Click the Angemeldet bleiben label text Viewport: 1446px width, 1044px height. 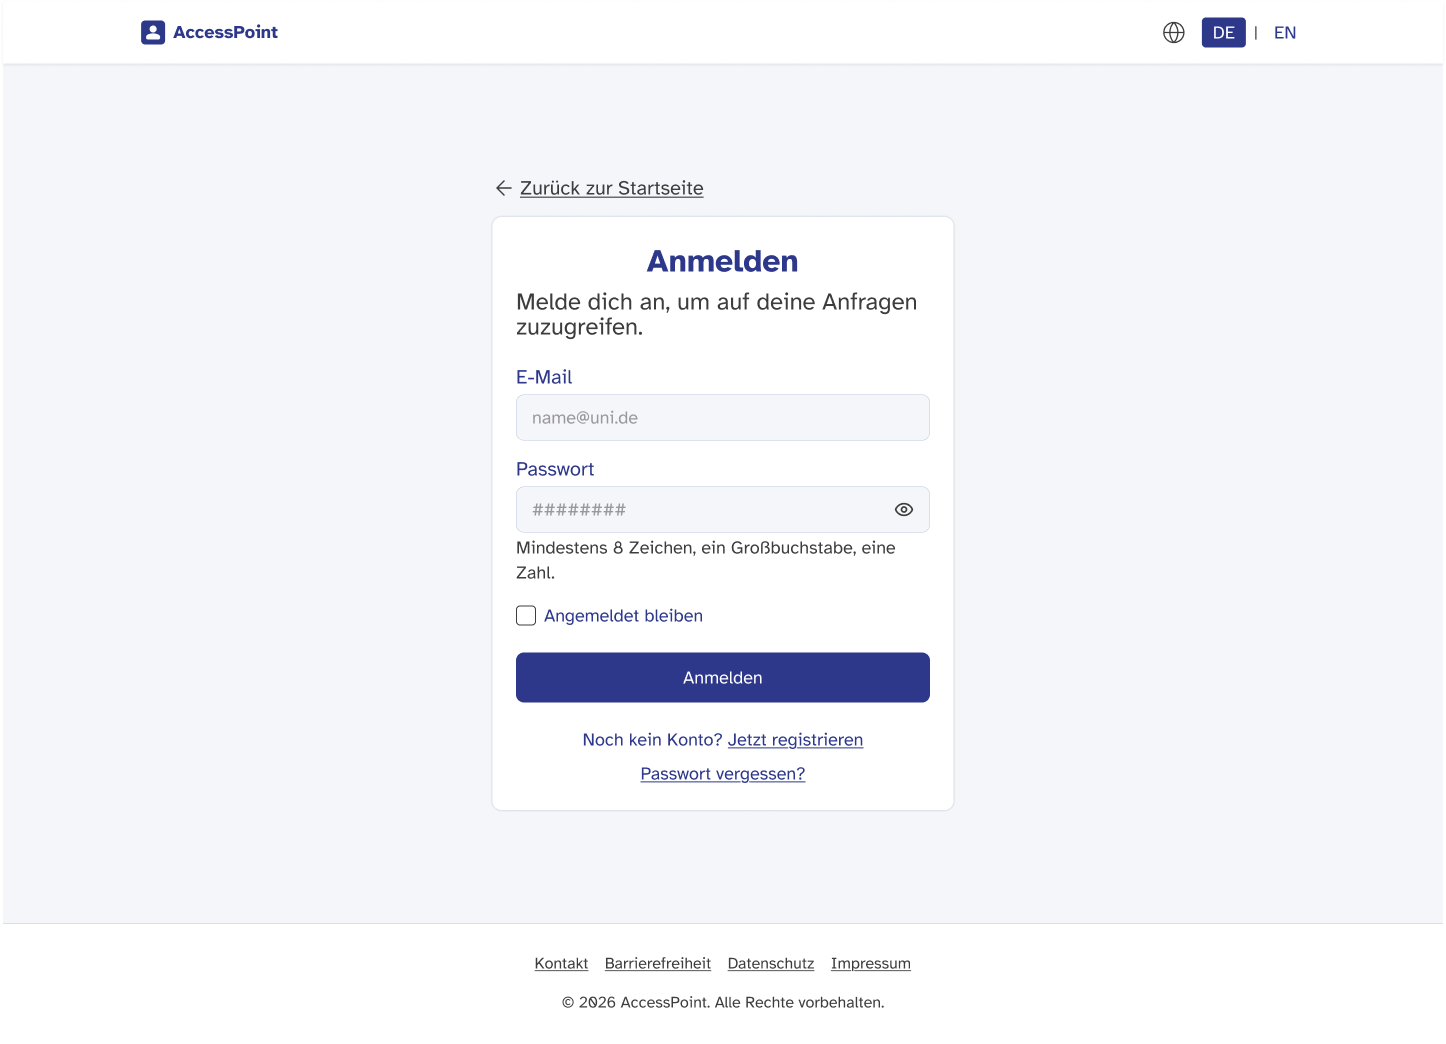(x=624, y=616)
